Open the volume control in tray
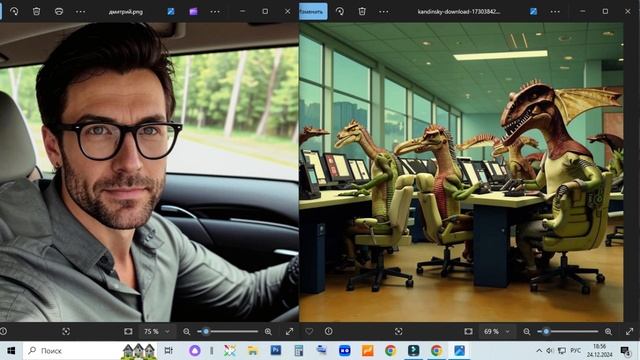Image resolution: width=640 pixels, height=360 pixels. coord(550,351)
